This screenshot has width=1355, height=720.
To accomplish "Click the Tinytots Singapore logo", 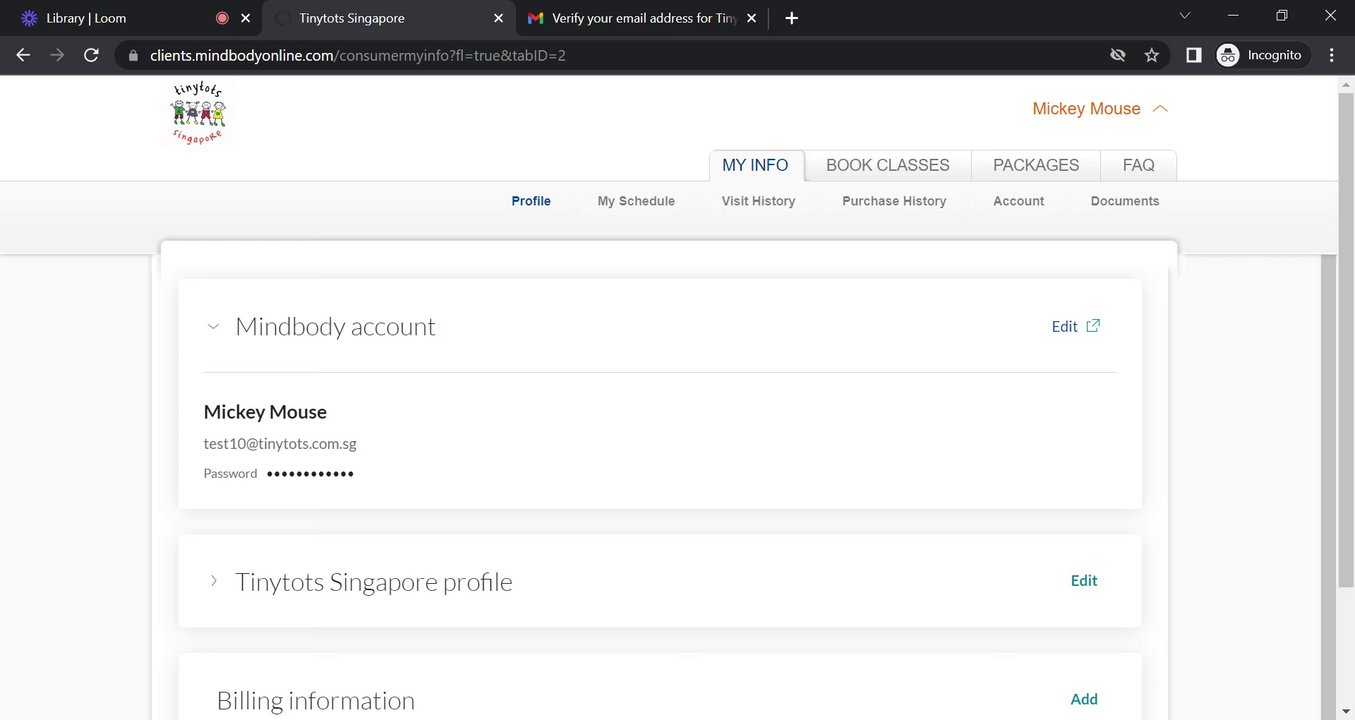I will coord(199,114).
